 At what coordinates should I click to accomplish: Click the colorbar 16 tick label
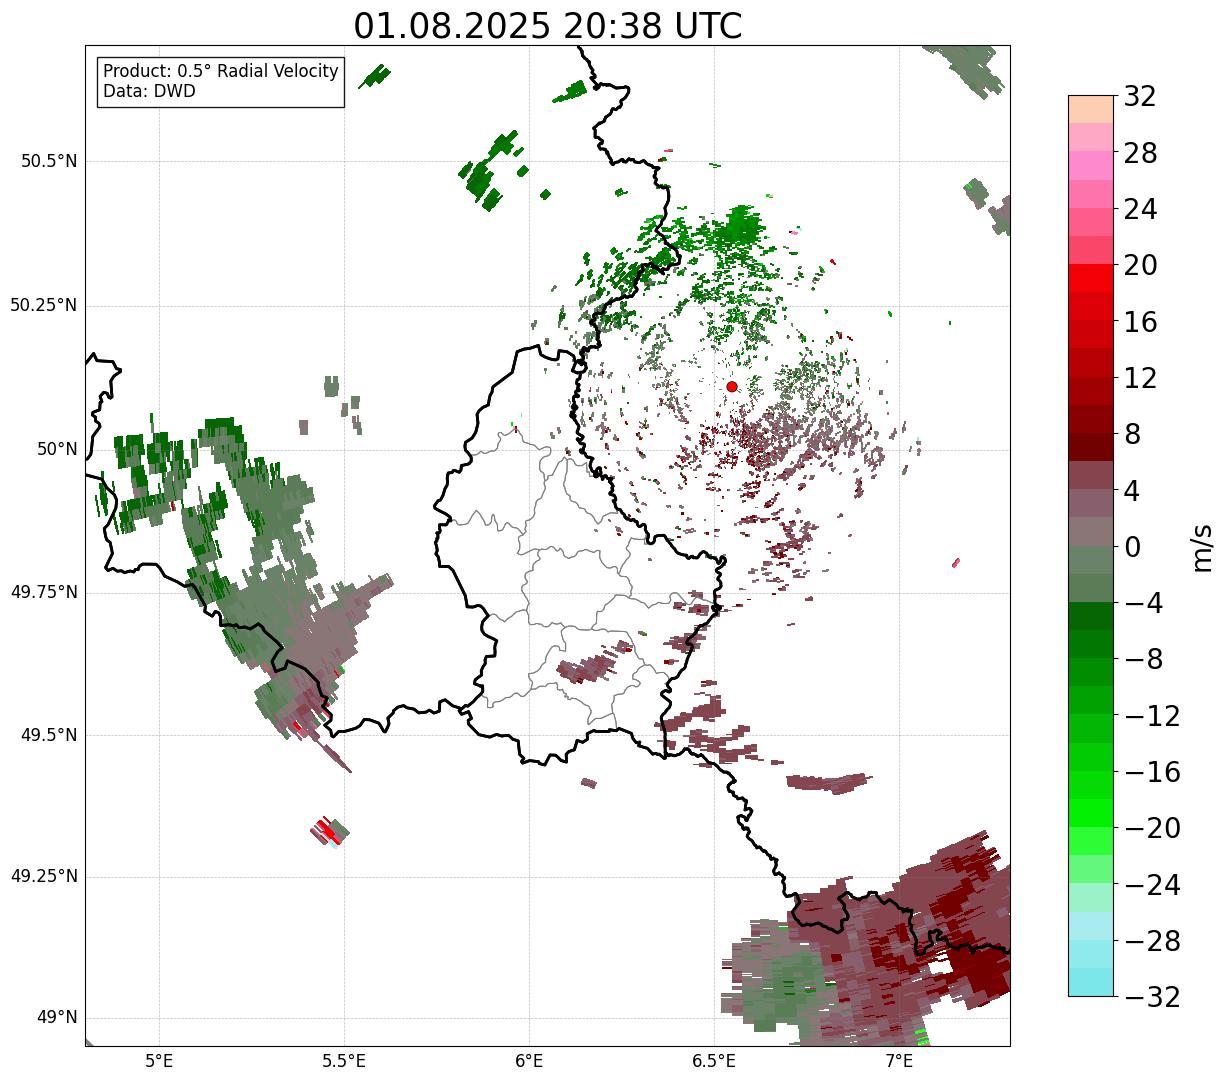(x=1140, y=322)
